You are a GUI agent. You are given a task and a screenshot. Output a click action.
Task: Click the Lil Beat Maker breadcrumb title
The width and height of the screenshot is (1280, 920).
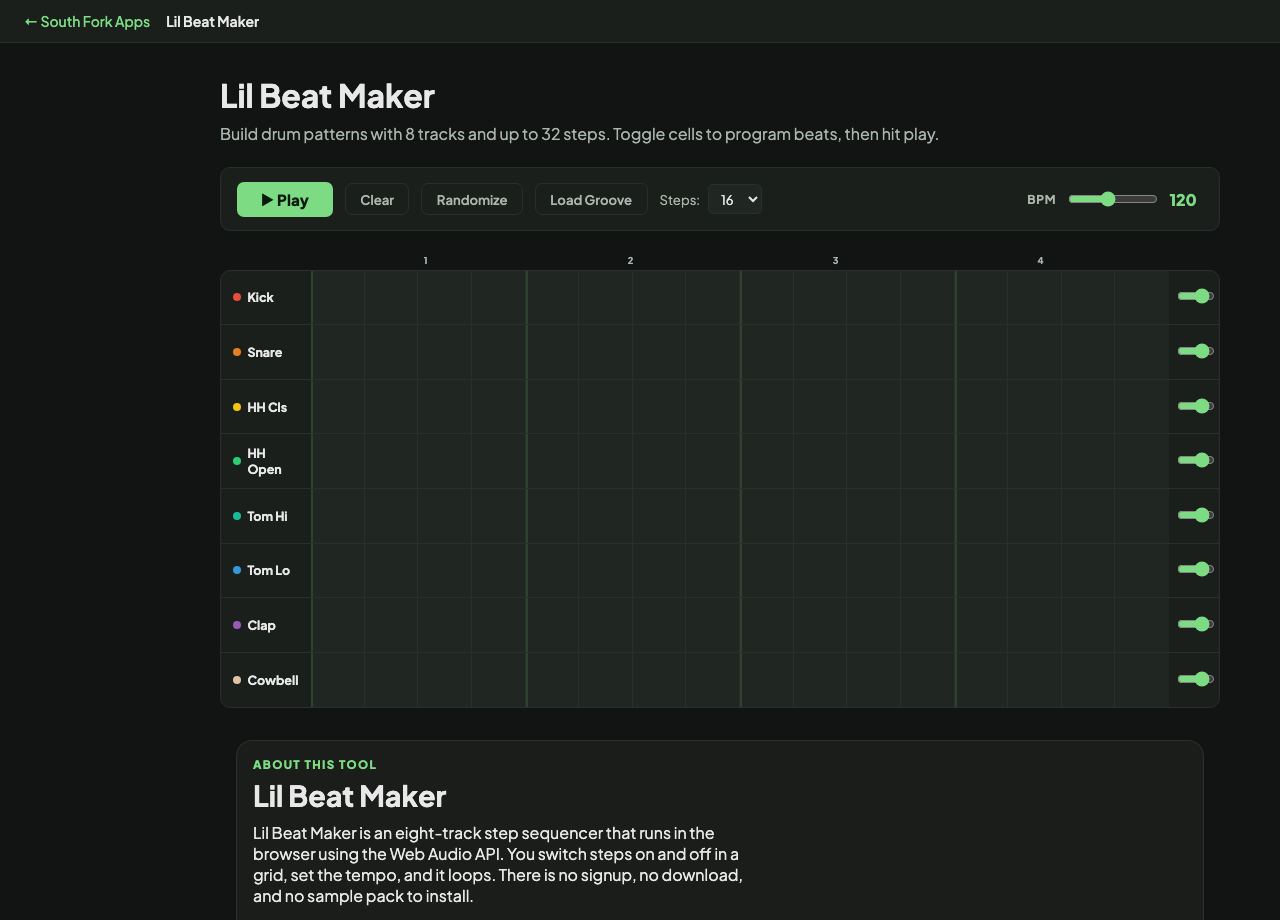(212, 21)
